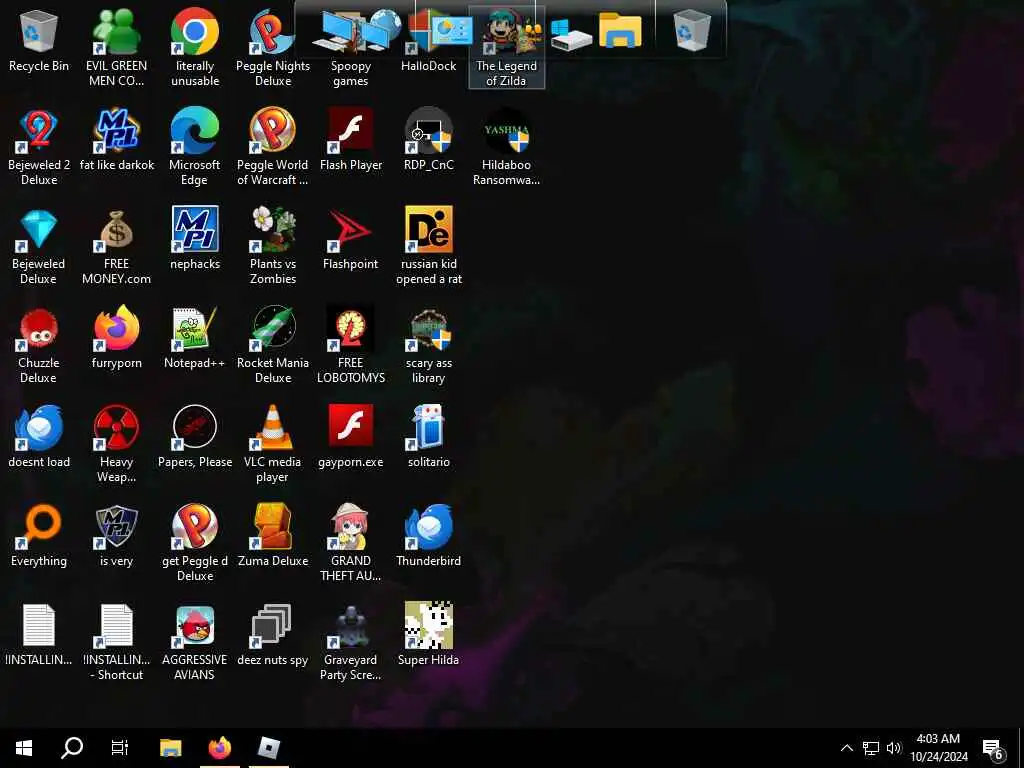Click the 'deez nuts spy' shortcut
The height and width of the screenshot is (768, 1024).
(x=273, y=635)
